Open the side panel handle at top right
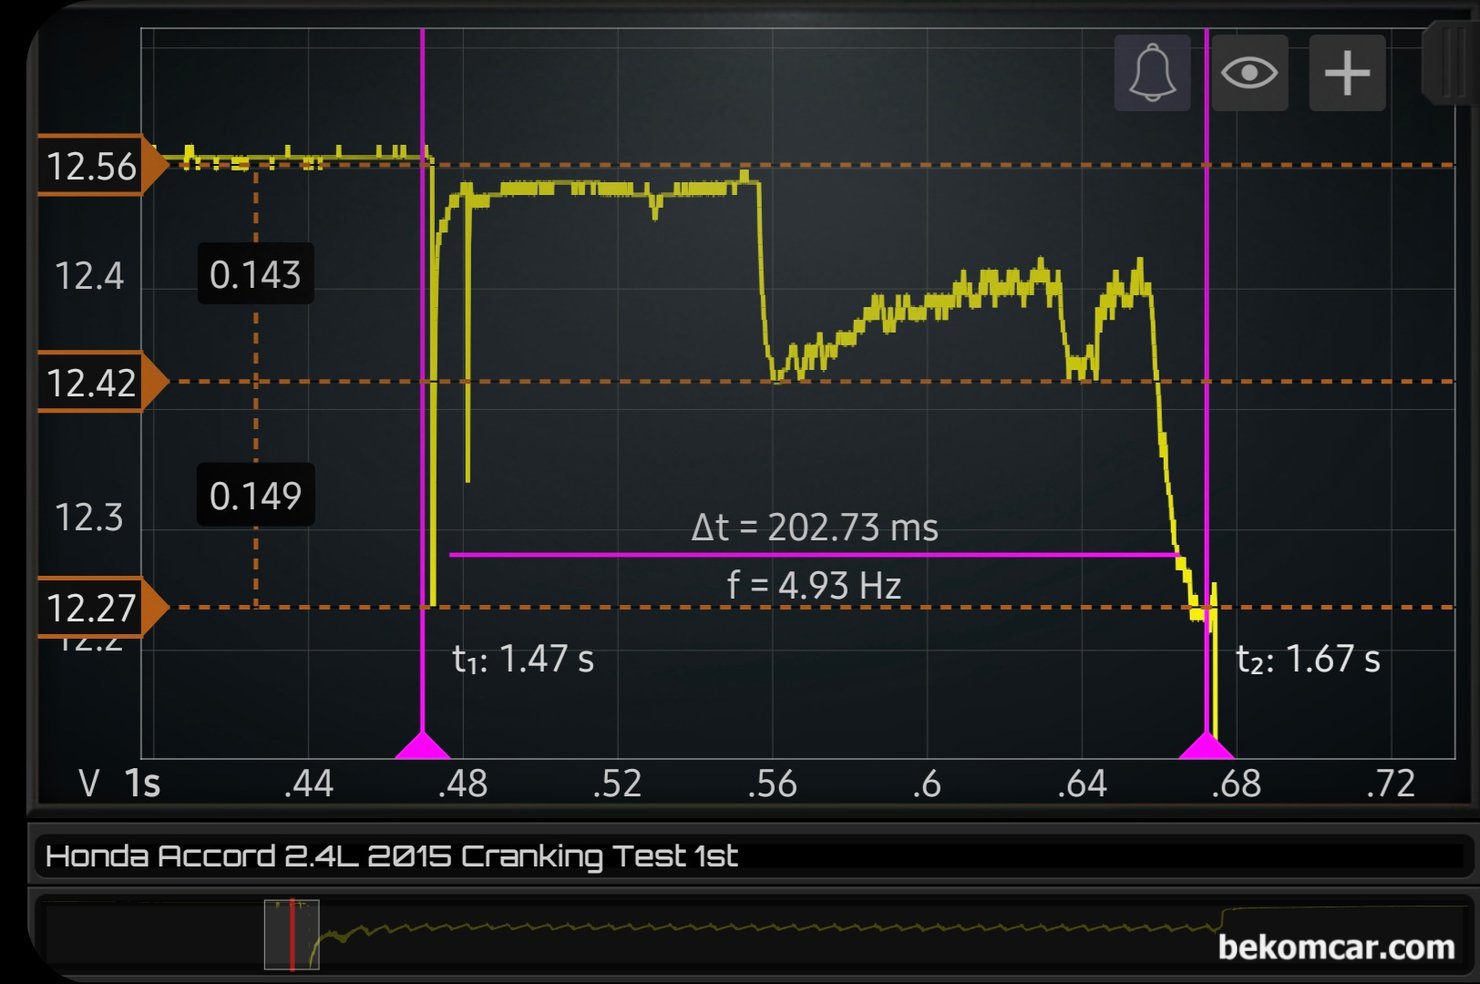Viewport: 1480px width, 984px height. coord(1447,65)
